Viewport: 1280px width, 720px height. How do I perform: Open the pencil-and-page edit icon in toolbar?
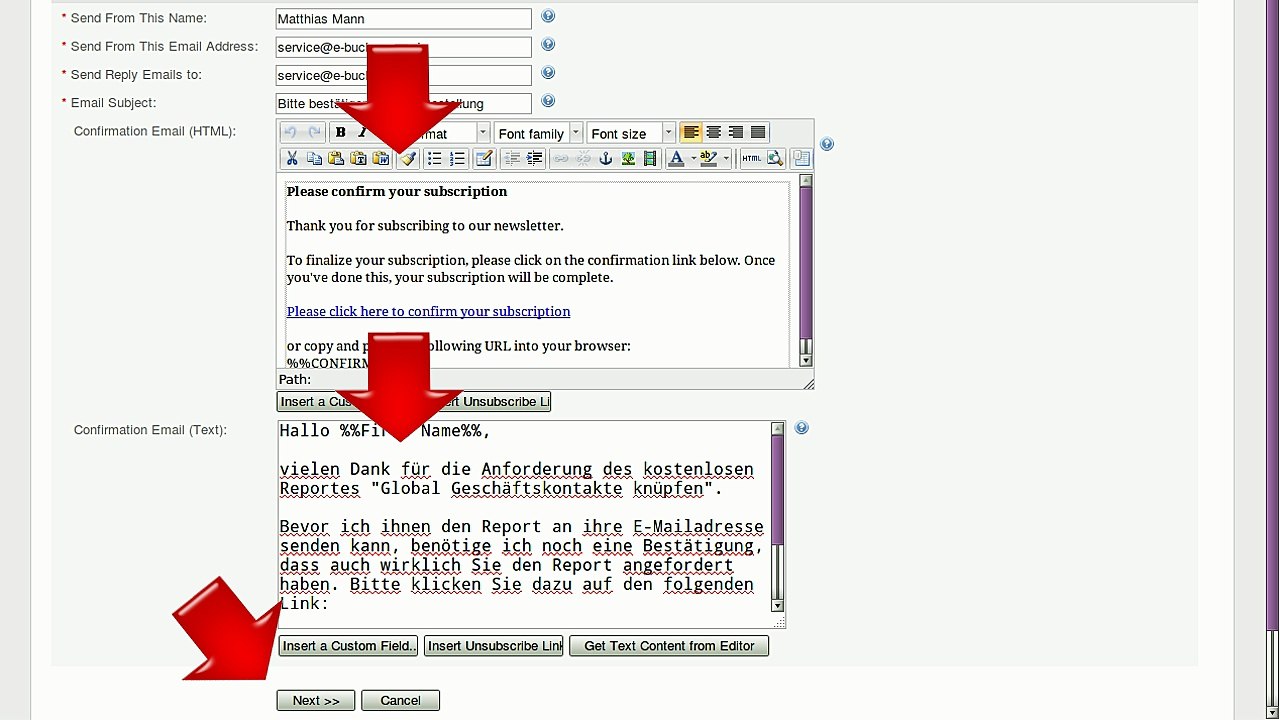click(484, 158)
